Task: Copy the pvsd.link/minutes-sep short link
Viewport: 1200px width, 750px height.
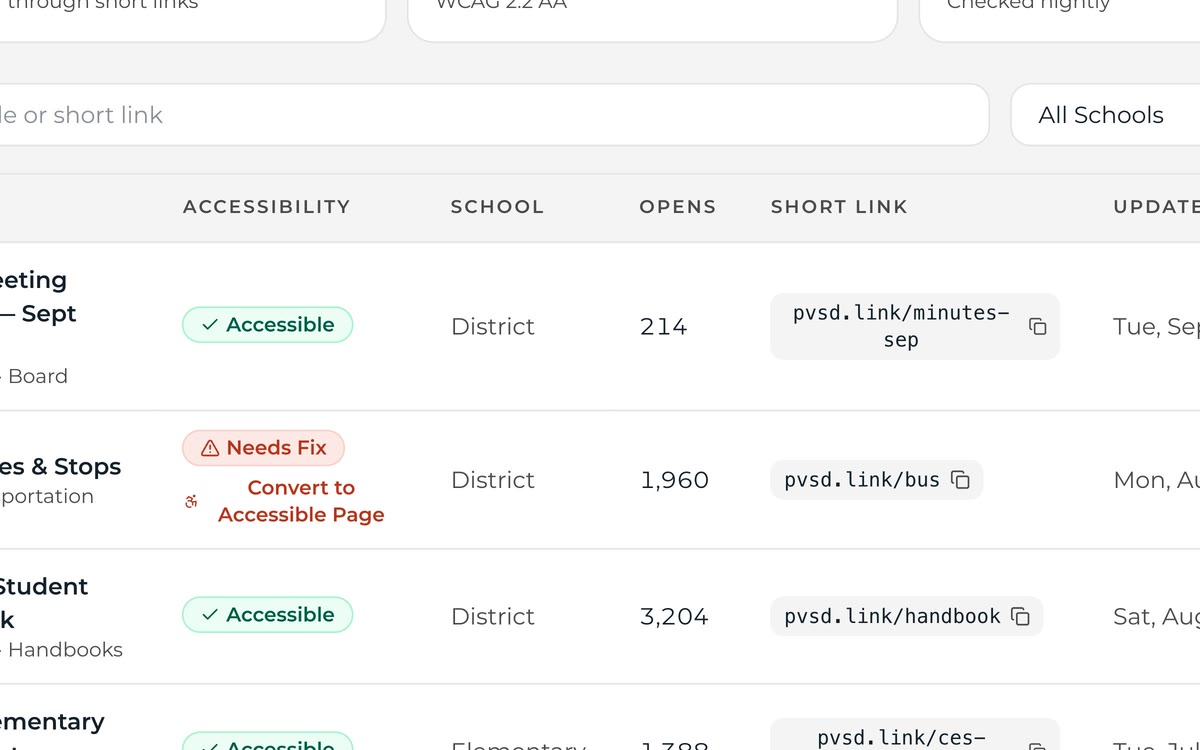Action: pyautogui.click(x=1038, y=327)
